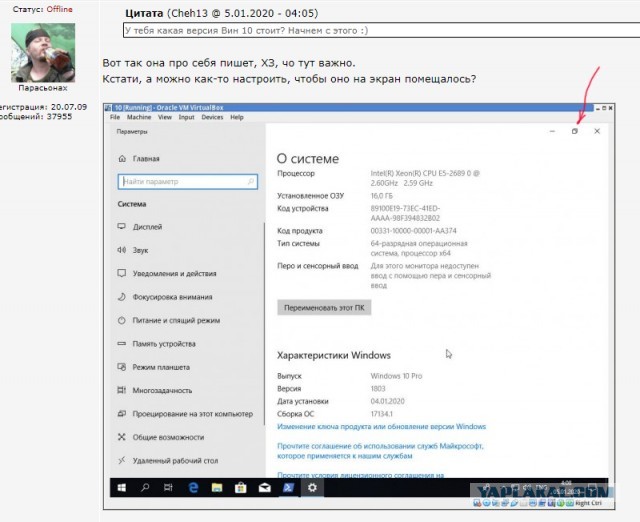Open Звук sound settings

[133, 250]
